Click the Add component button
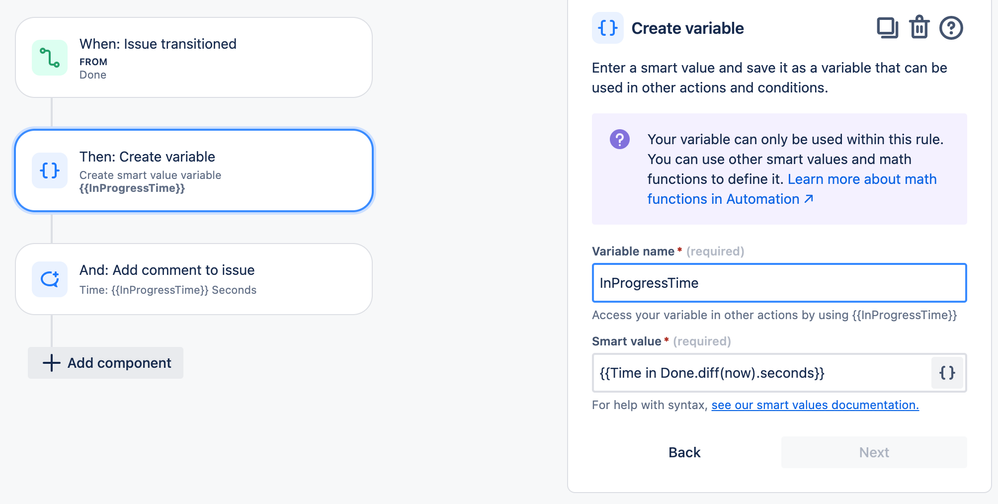This screenshot has height=504, width=998. coord(106,363)
